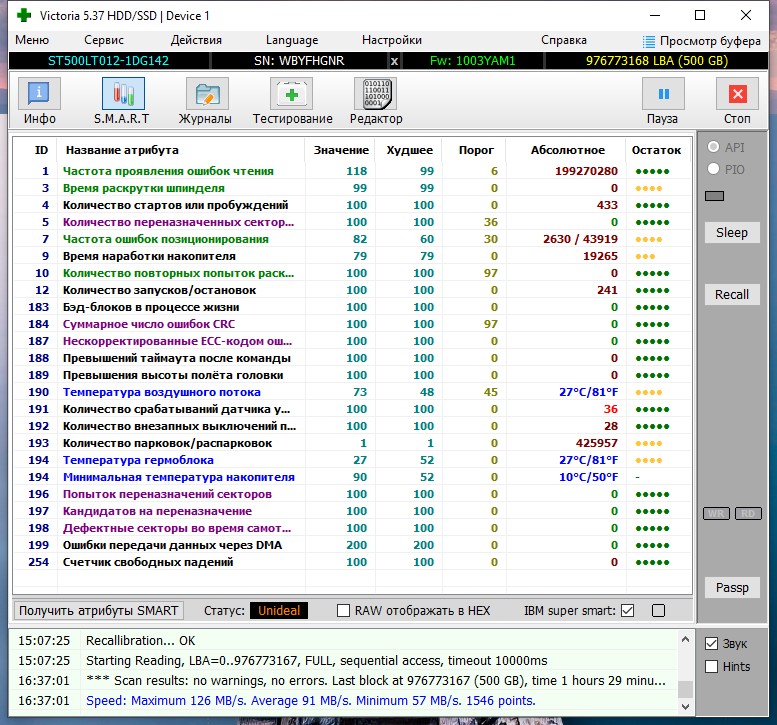Click the log scrollbar thumb

point(685,689)
